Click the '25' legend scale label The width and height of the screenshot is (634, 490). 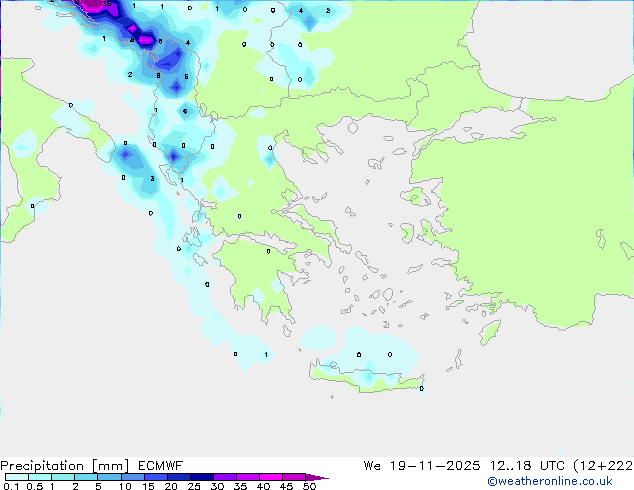pos(194,486)
